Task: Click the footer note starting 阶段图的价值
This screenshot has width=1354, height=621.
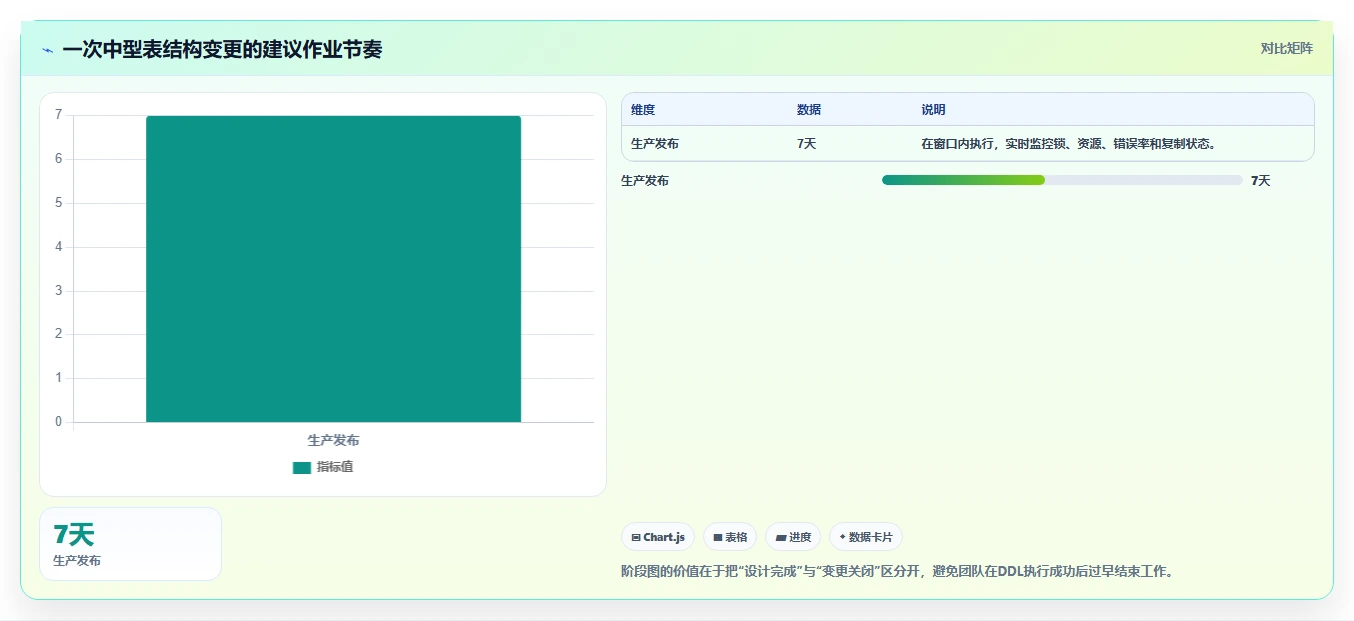Action: (898, 572)
